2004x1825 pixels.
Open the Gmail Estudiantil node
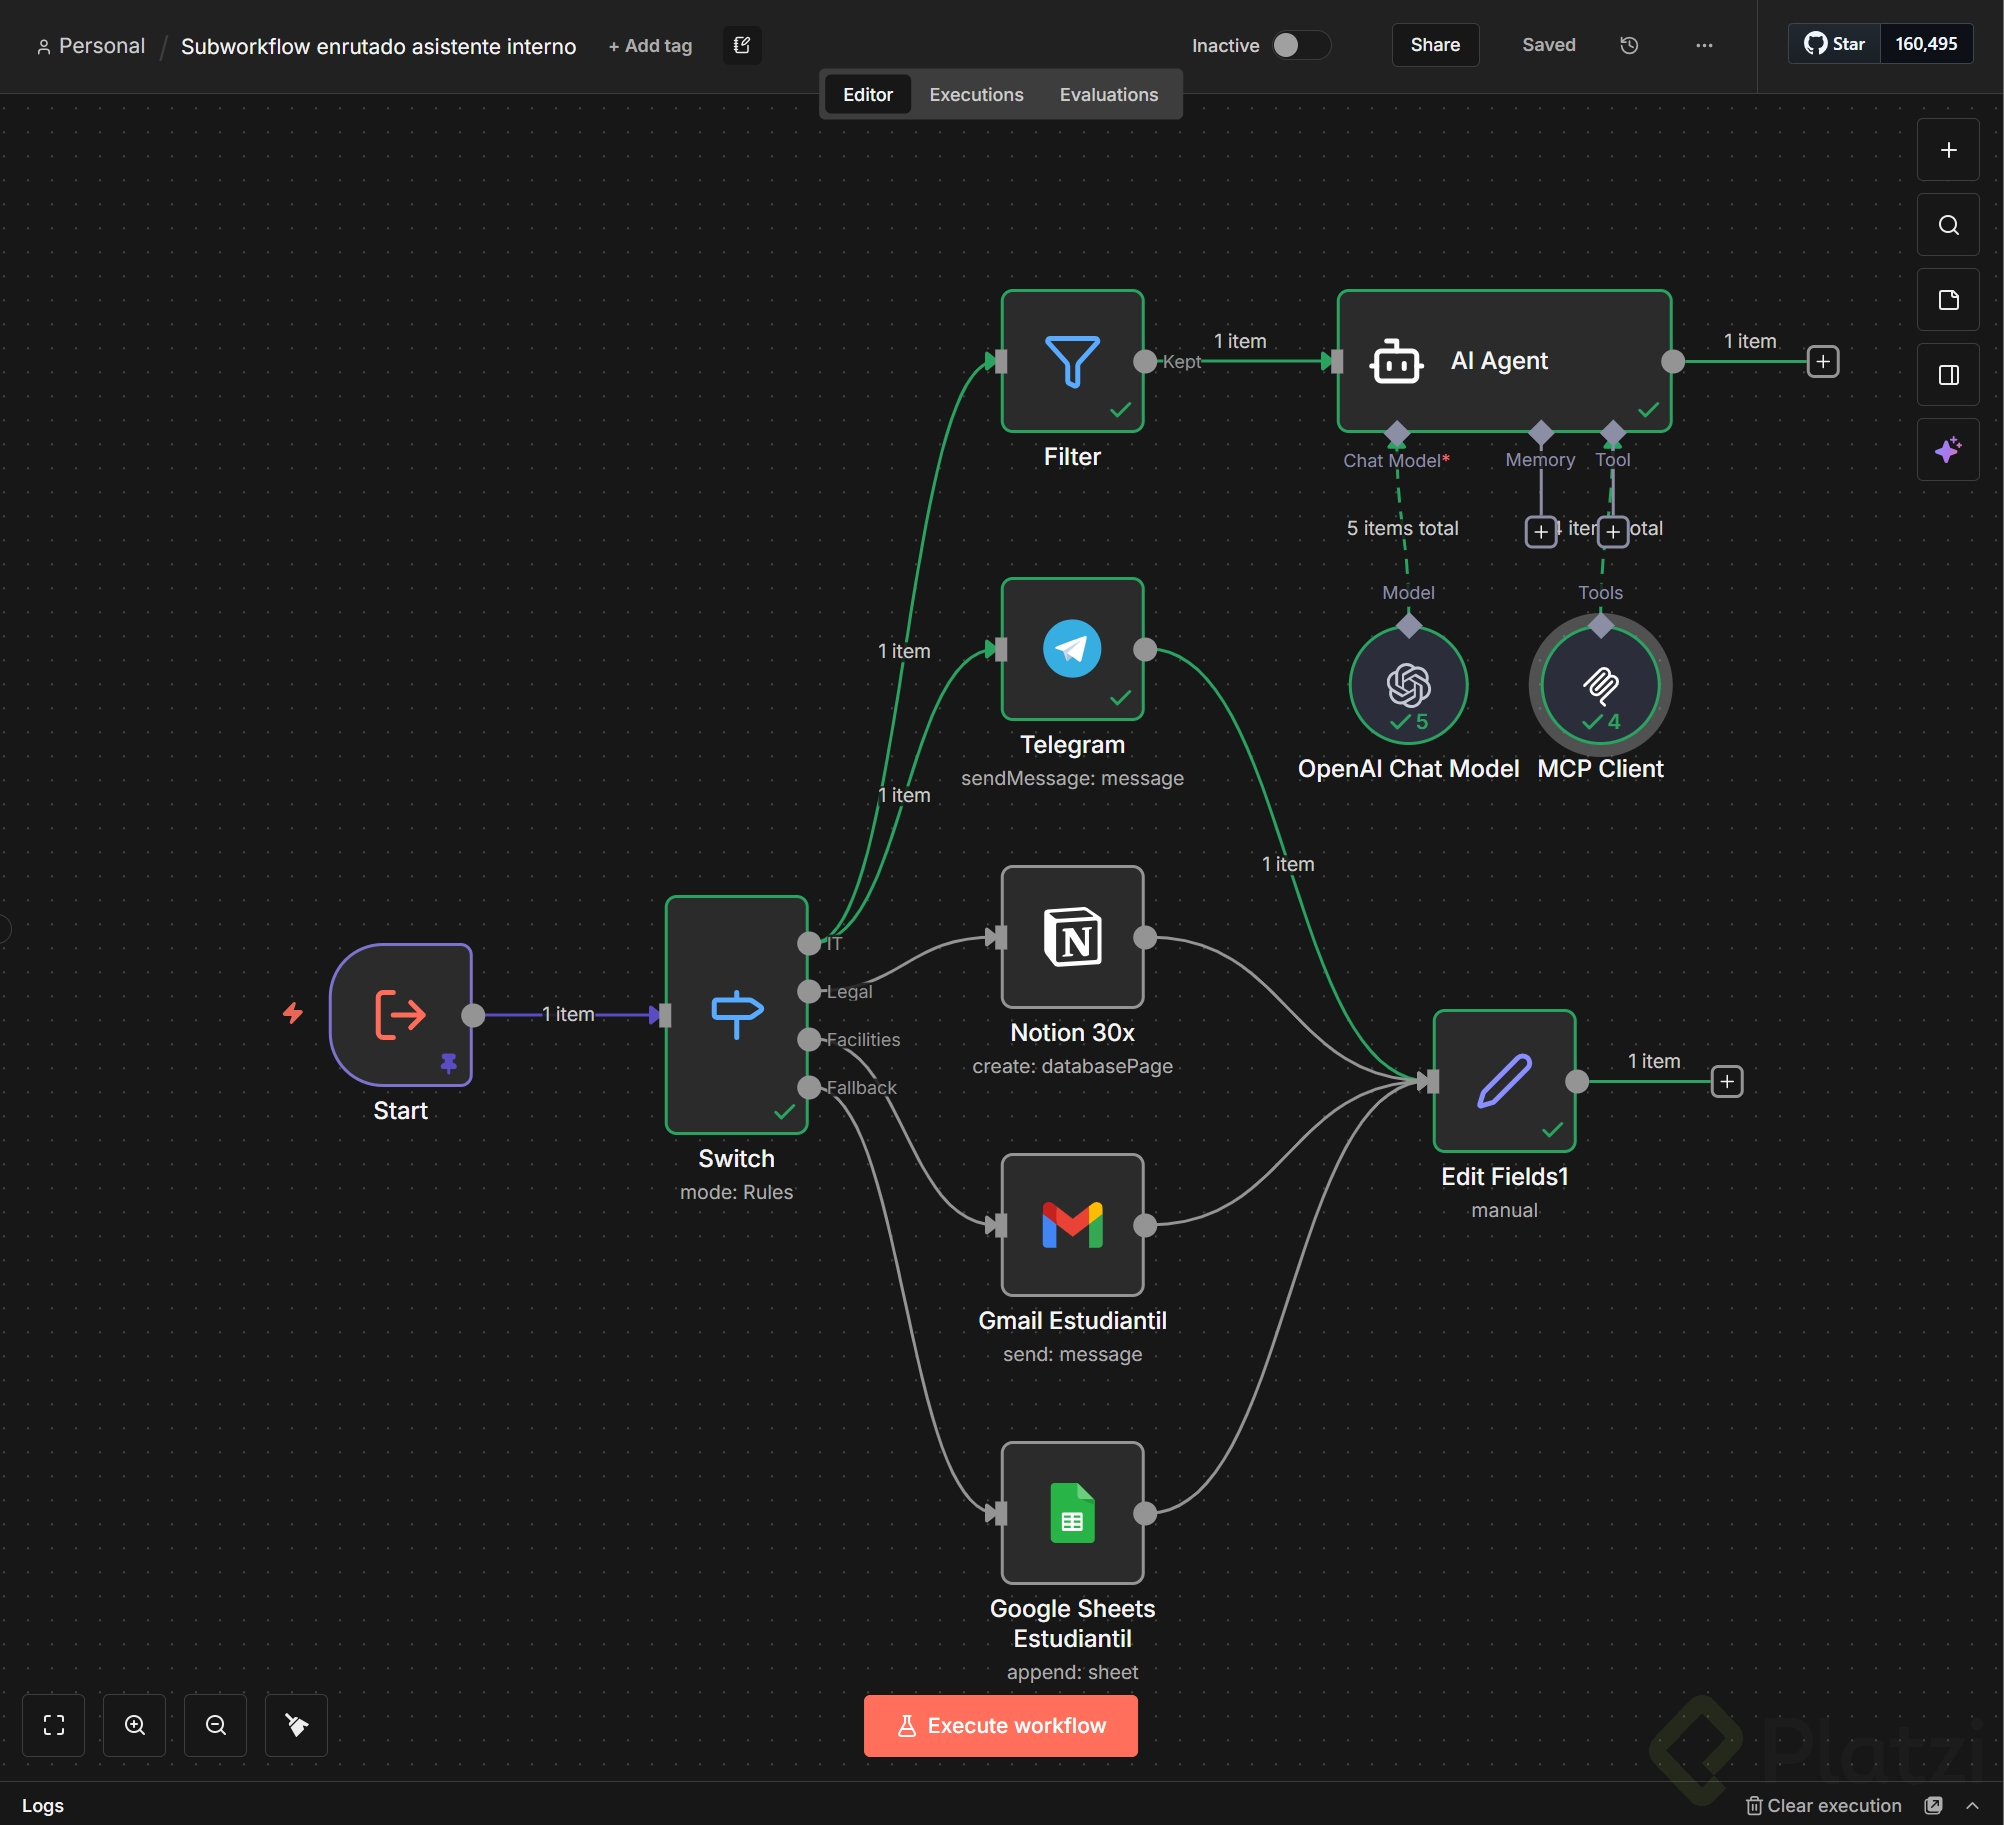(x=1072, y=1225)
